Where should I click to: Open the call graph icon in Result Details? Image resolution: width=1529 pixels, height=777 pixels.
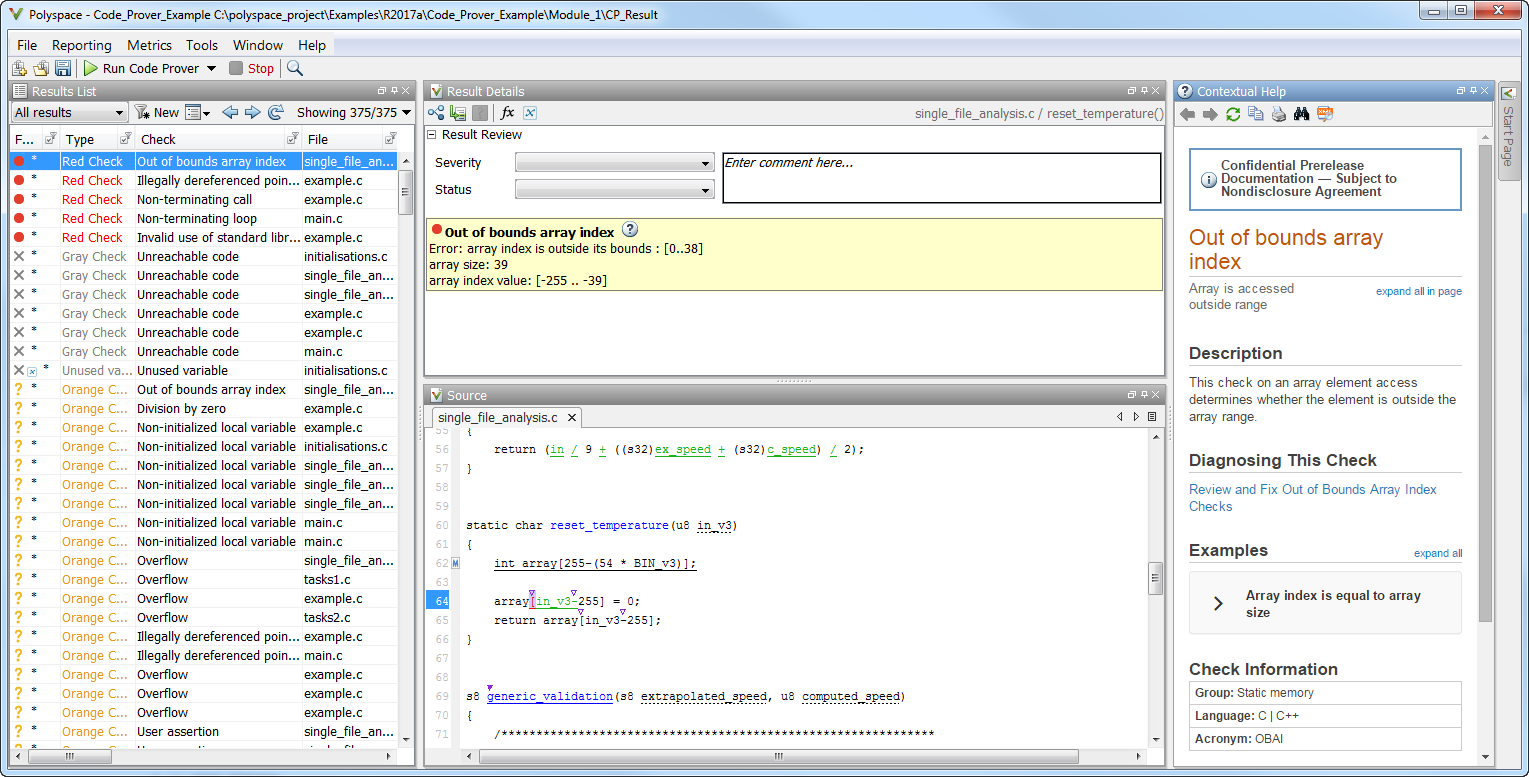click(436, 113)
